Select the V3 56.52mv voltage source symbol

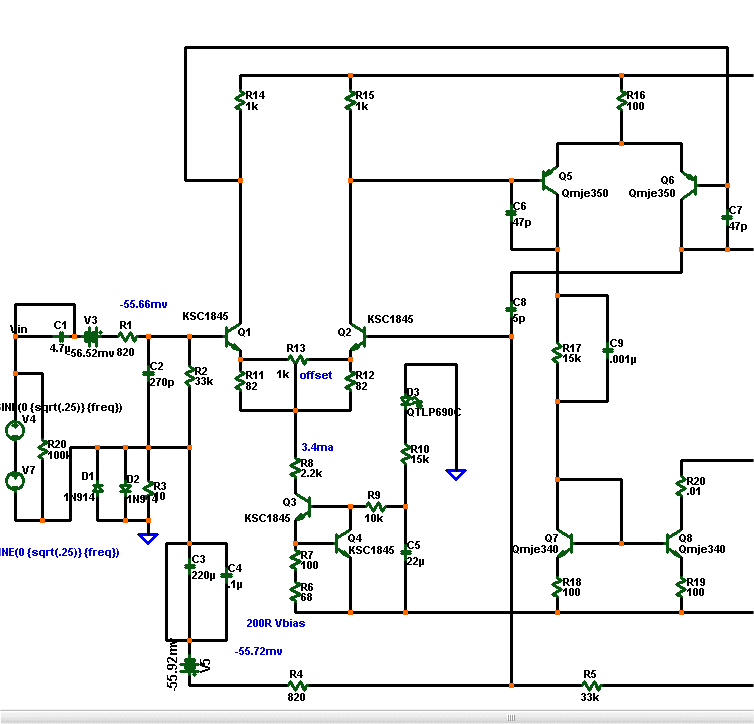[91, 337]
